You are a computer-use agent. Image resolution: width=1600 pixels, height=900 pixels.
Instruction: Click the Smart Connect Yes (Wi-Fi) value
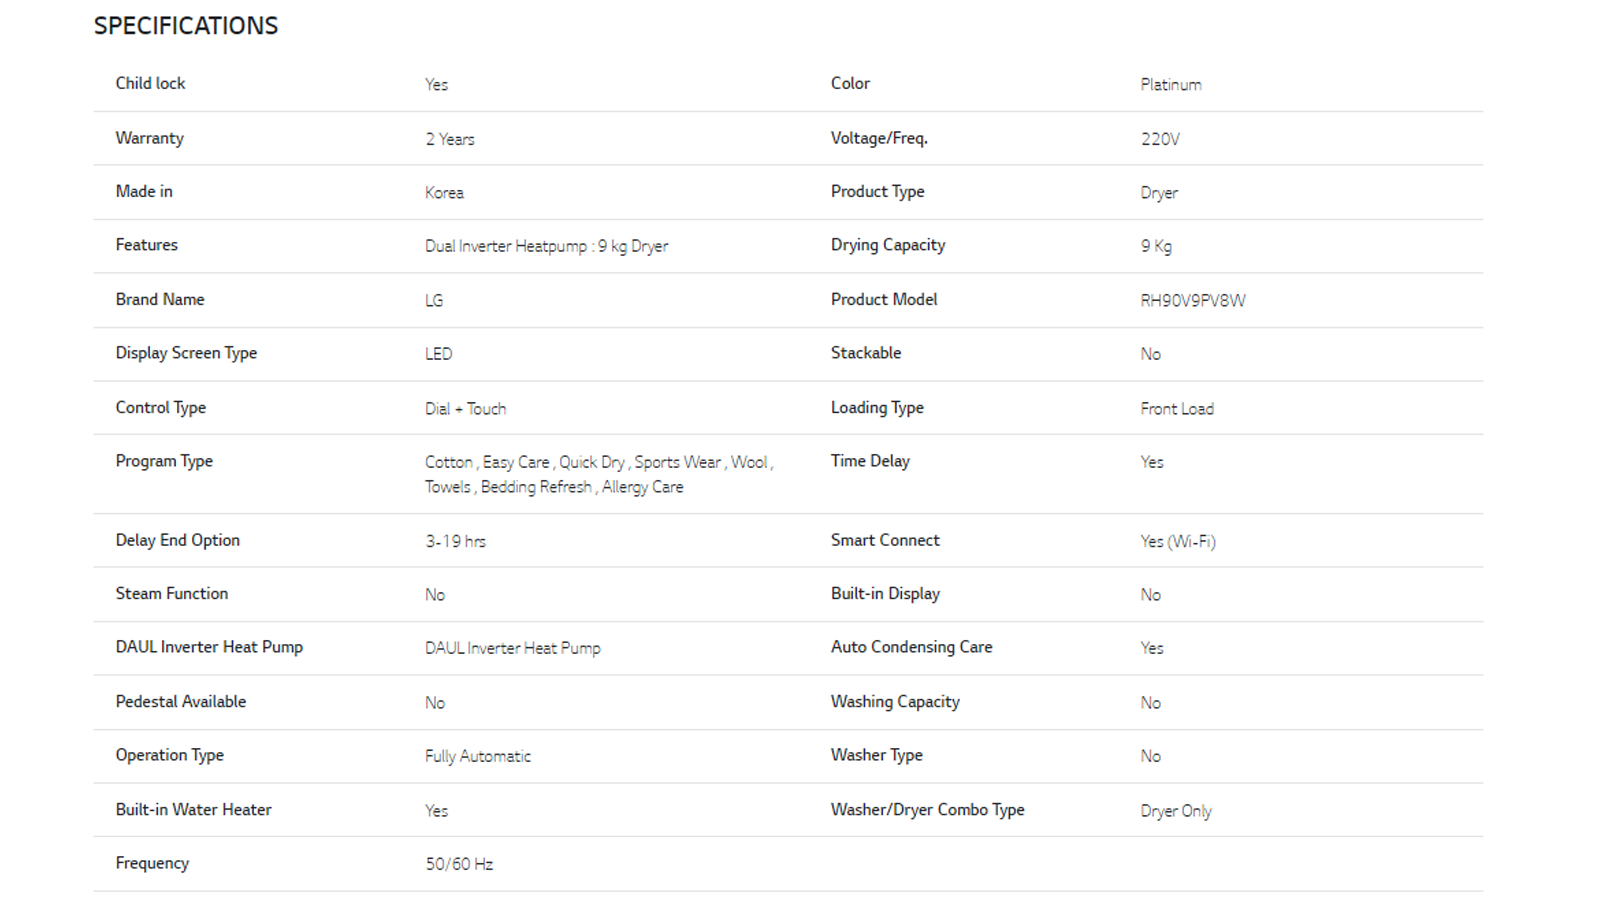(x=1178, y=541)
